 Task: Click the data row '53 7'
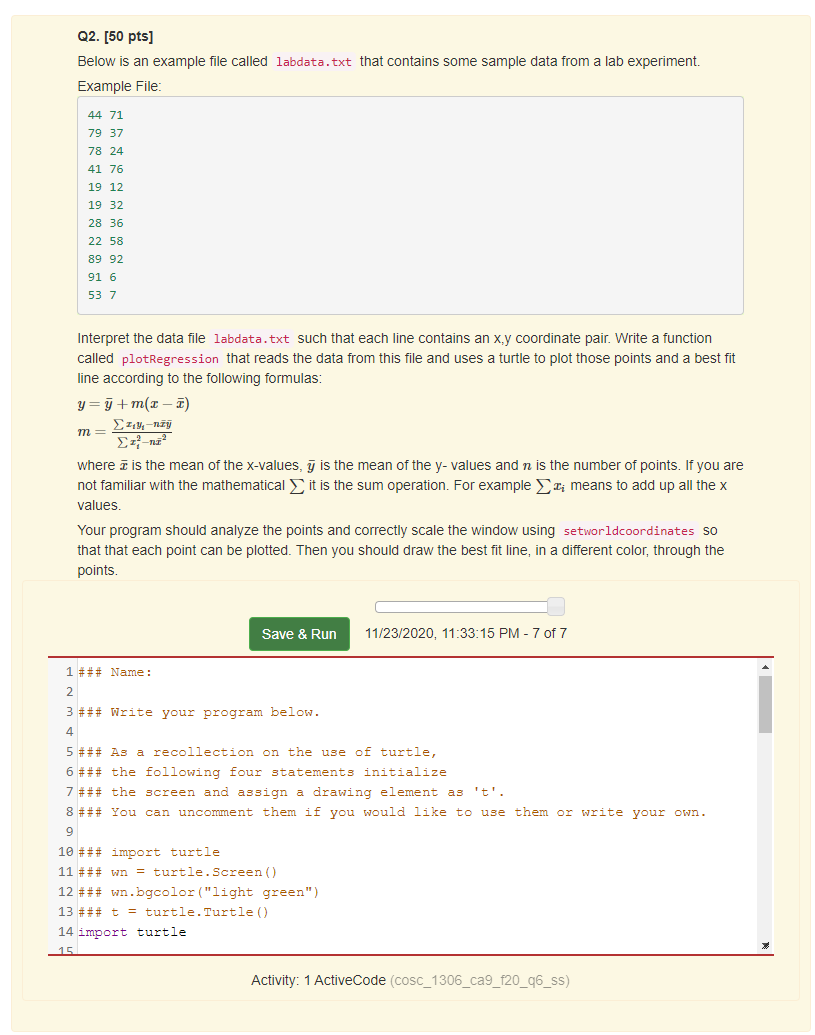[x=102, y=295]
